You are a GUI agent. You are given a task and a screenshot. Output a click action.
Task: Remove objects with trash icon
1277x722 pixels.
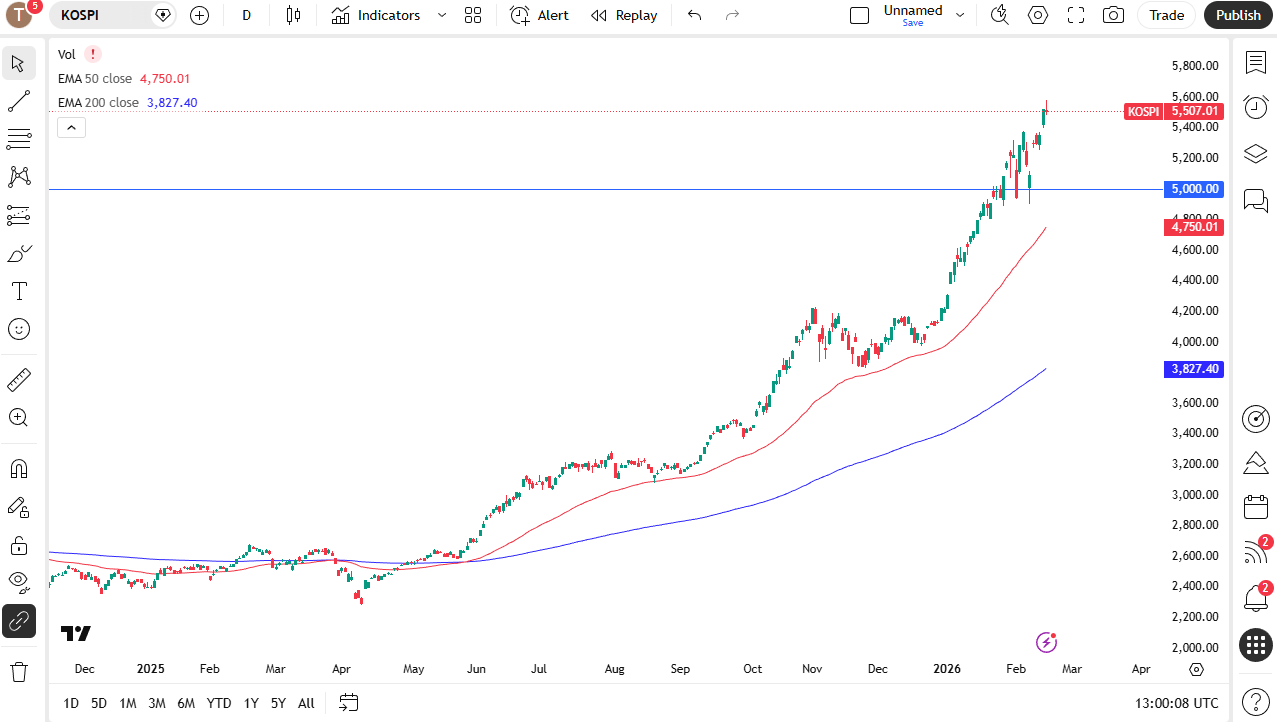coord(18,671)
